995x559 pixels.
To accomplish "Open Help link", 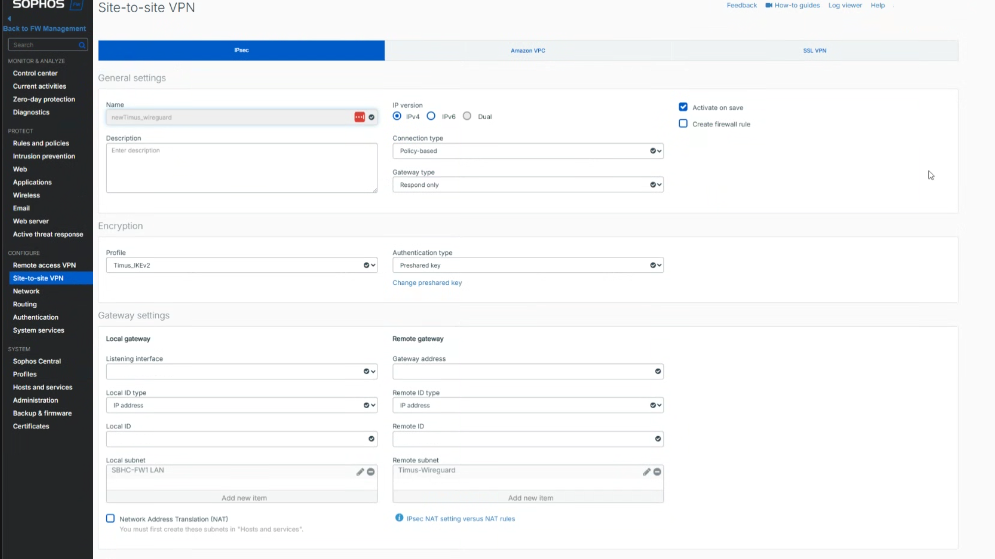I will (x=878, y=5).
